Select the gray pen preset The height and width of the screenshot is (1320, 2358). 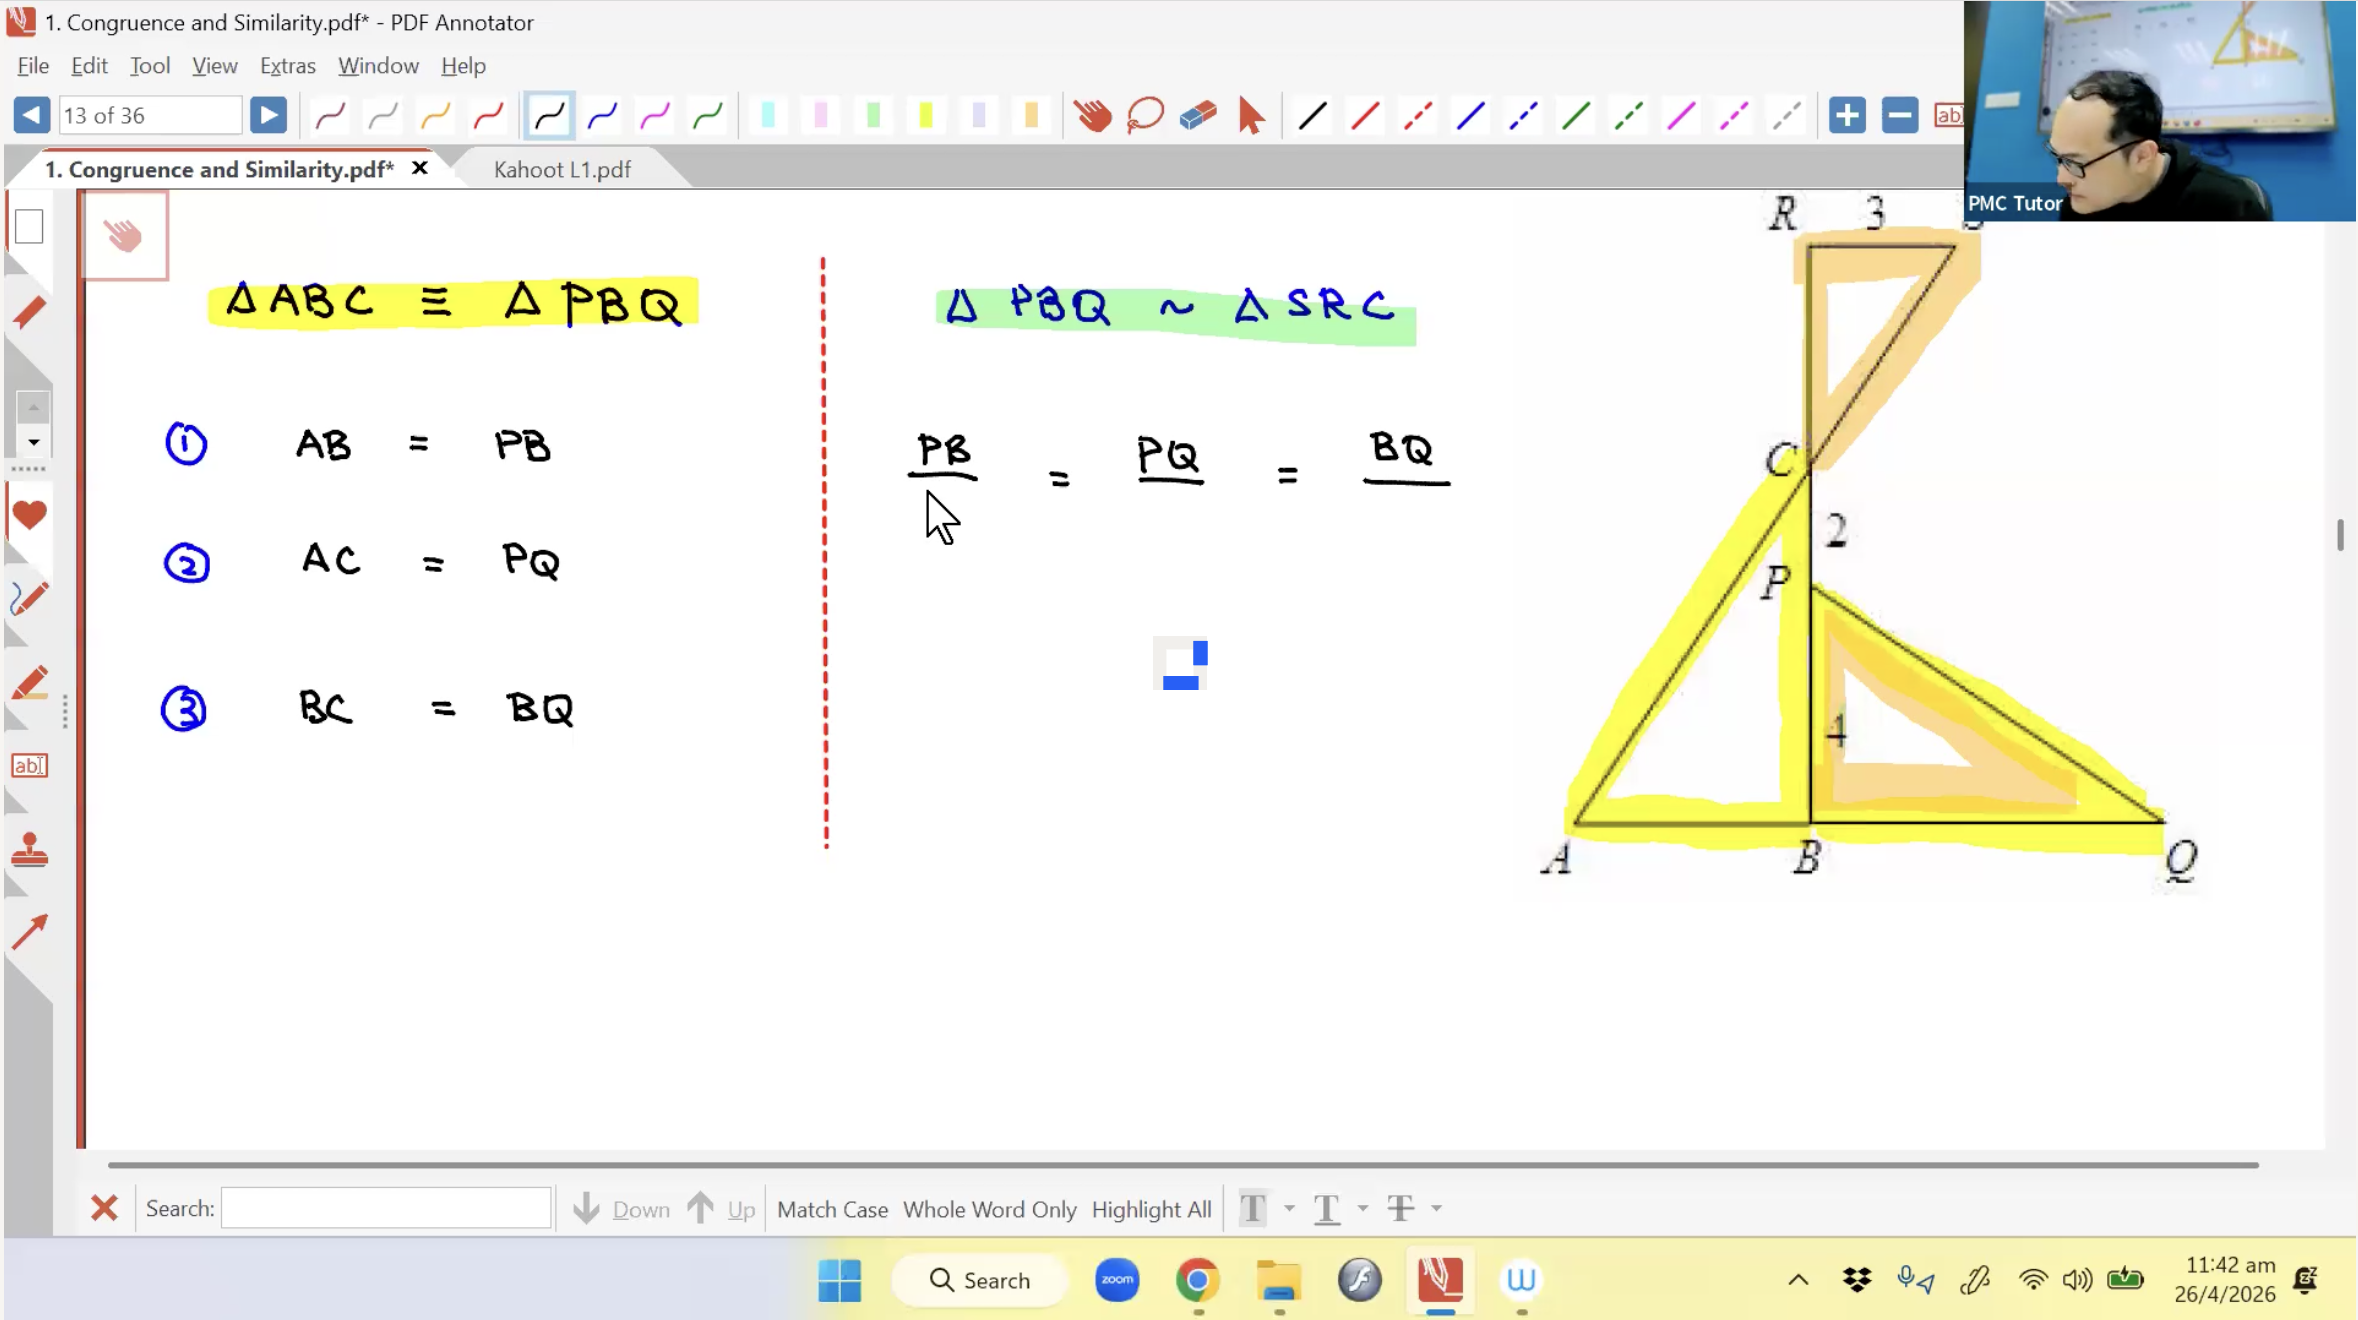(383, 116)
